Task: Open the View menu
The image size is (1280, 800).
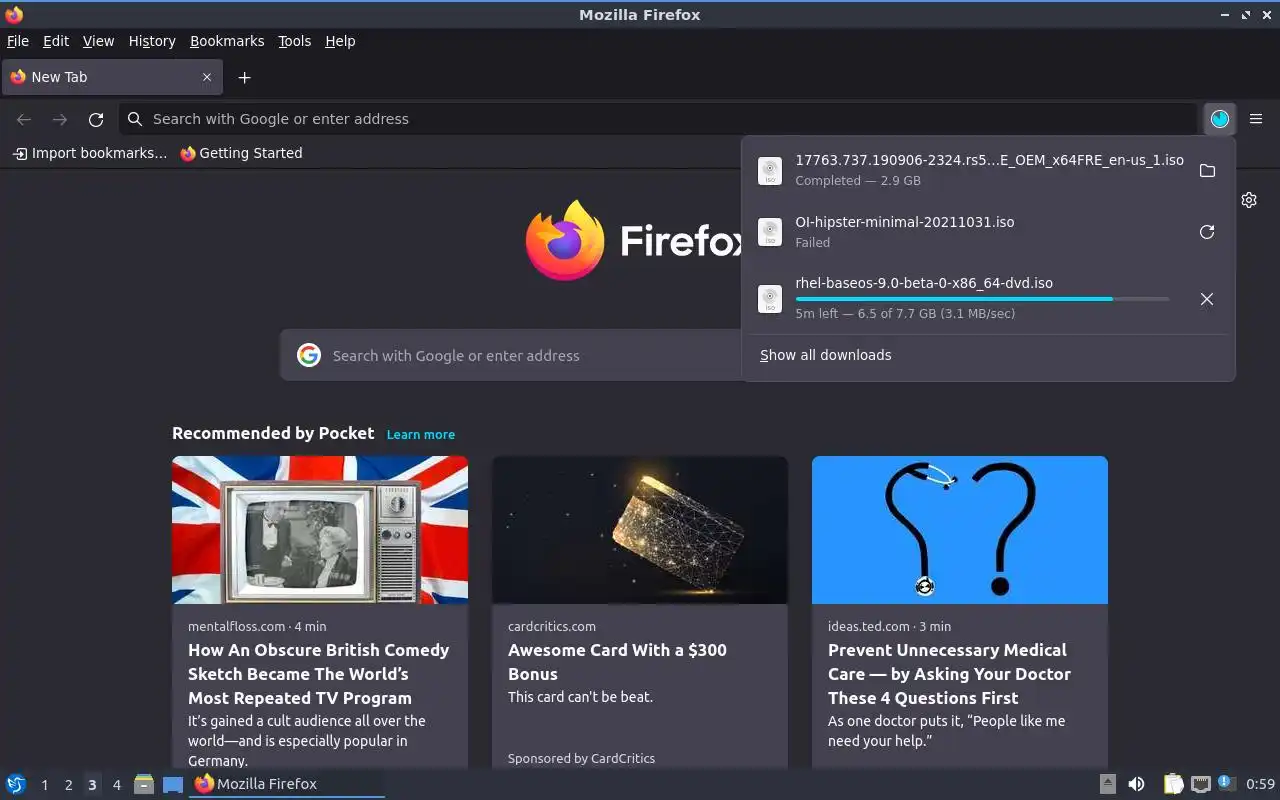Action: pyautogui.click(x=98, y=41)
